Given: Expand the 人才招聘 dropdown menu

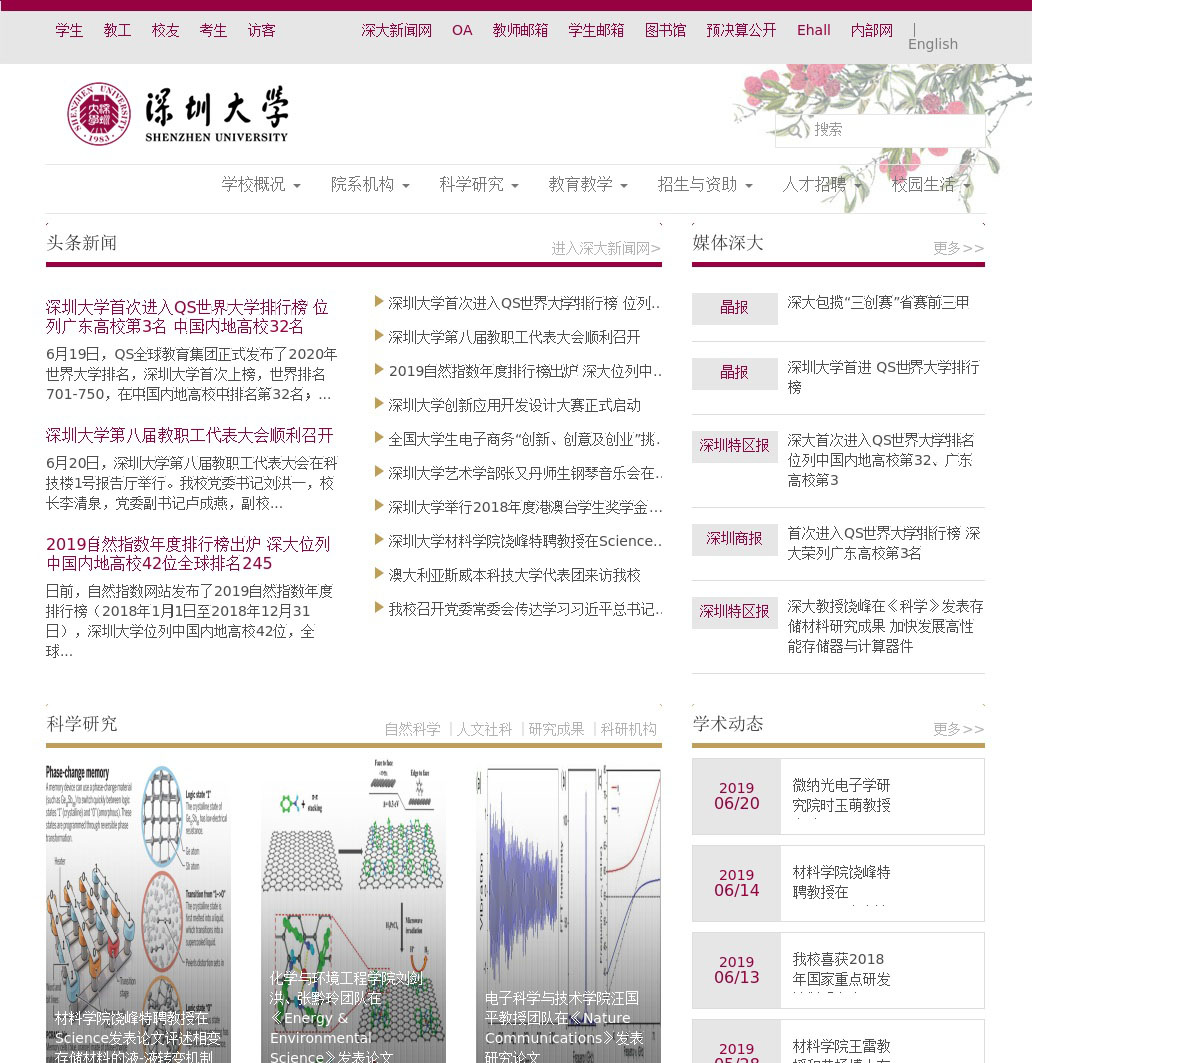Looking at the screenshot, I should coord(822,185).
